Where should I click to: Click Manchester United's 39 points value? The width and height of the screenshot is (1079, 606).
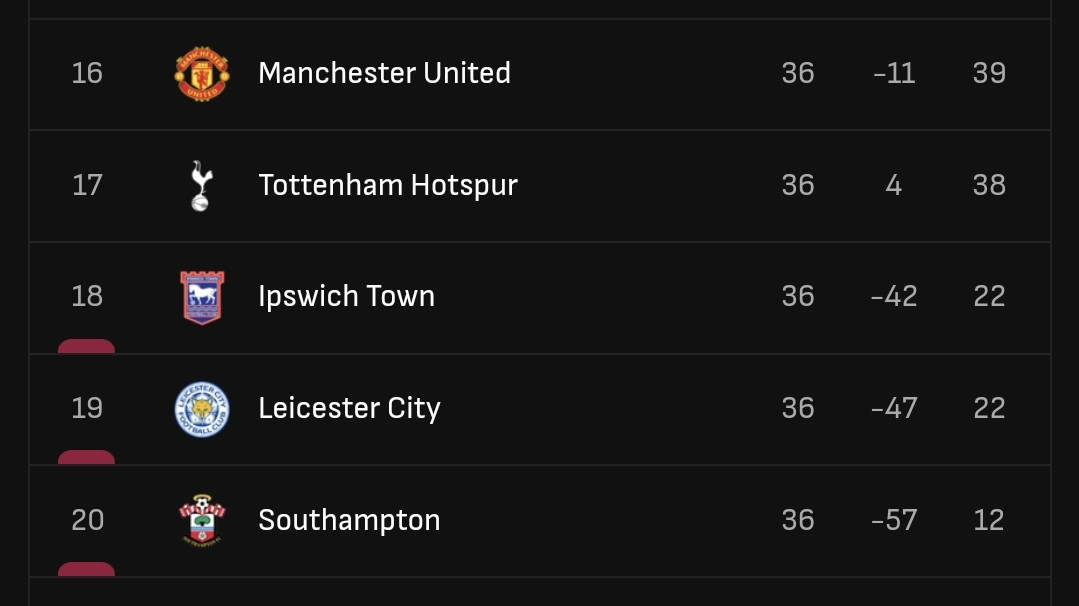989,73
